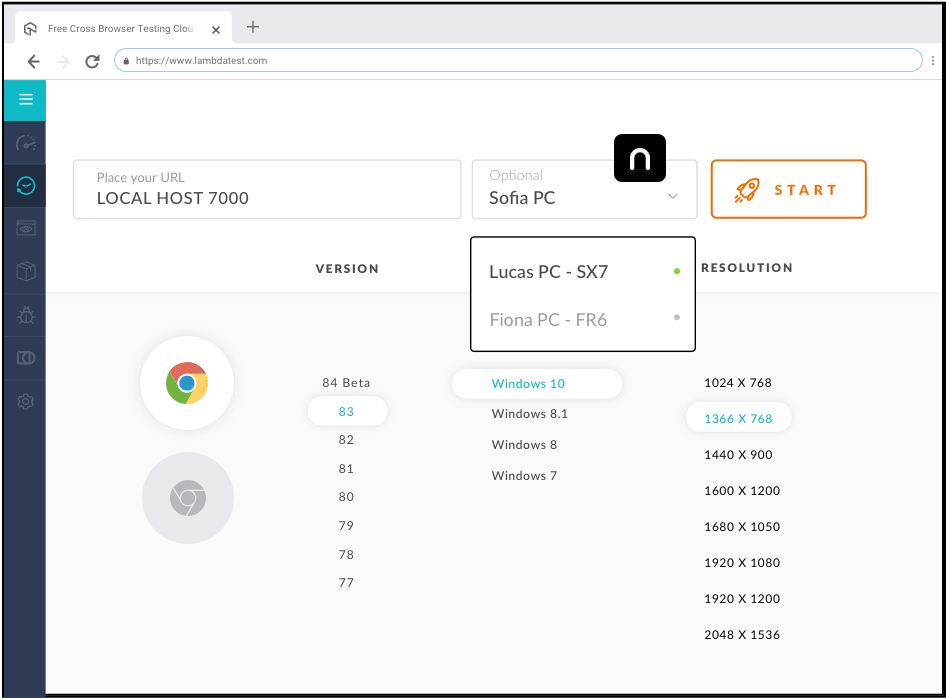946x698 pixels.
Task: Click the real-time testing clock icon
Action: [24, 186]
